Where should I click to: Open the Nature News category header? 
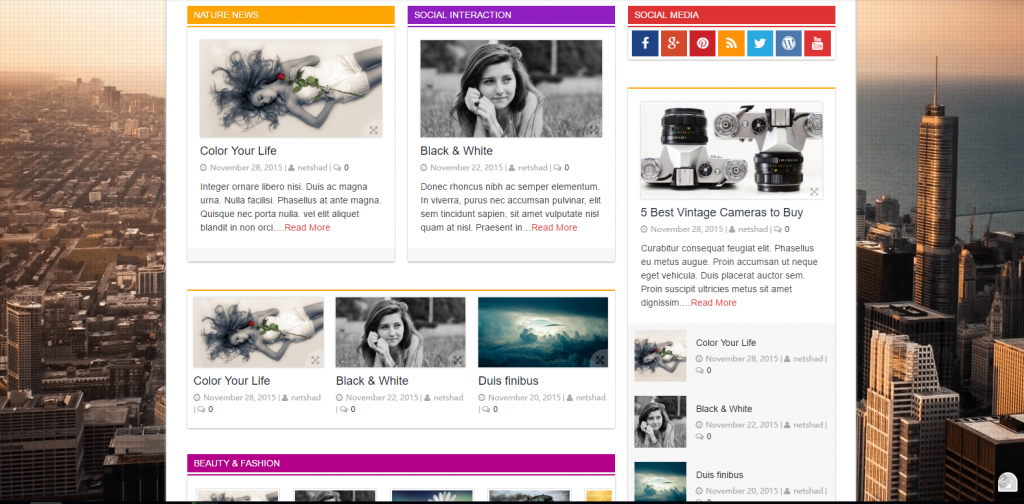[x=226, y=15]
